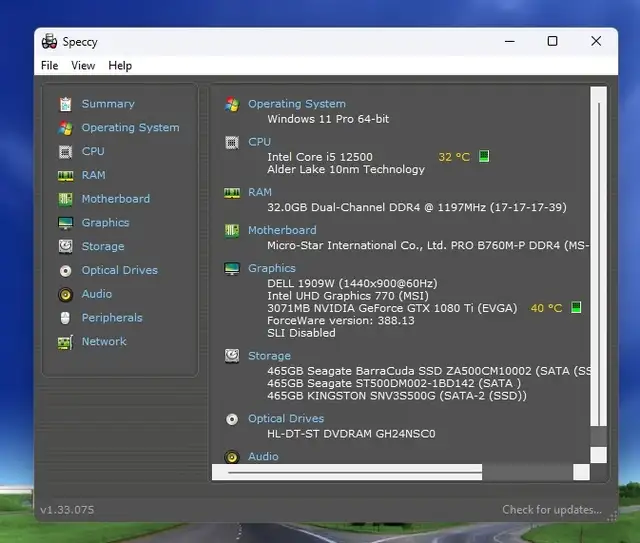Click the NVIDIA GeForce GTX 1080 Ti line
Screen dimensions: 640x543
(x=392, y=308)
